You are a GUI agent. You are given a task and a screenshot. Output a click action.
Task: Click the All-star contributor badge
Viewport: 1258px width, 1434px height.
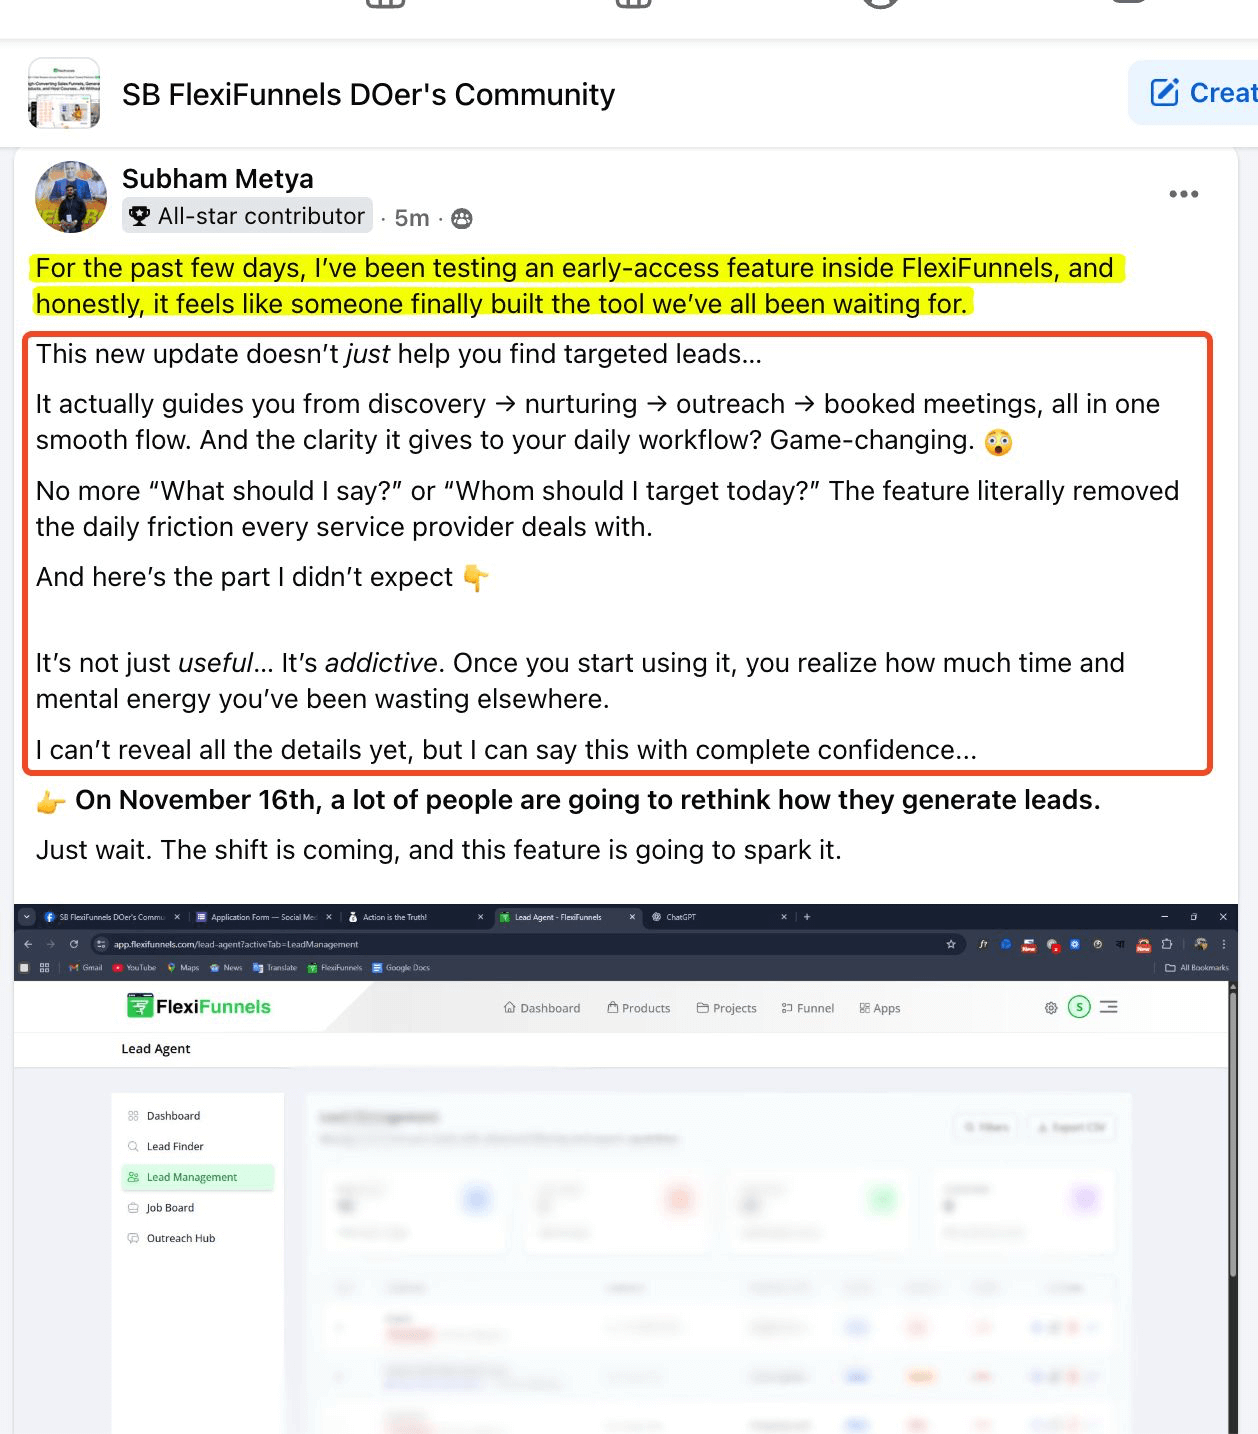click(x=248, y=216)
